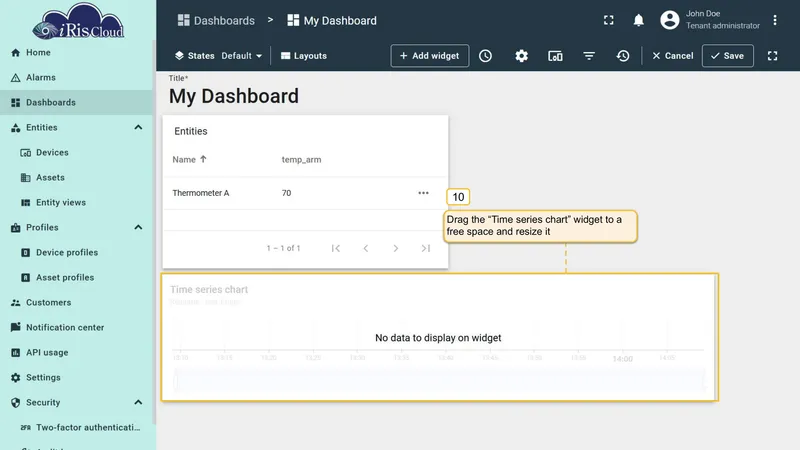Viewport: 800px width, 450px height.
Task: Go to next page of Entities
Action: coord(395,248)
